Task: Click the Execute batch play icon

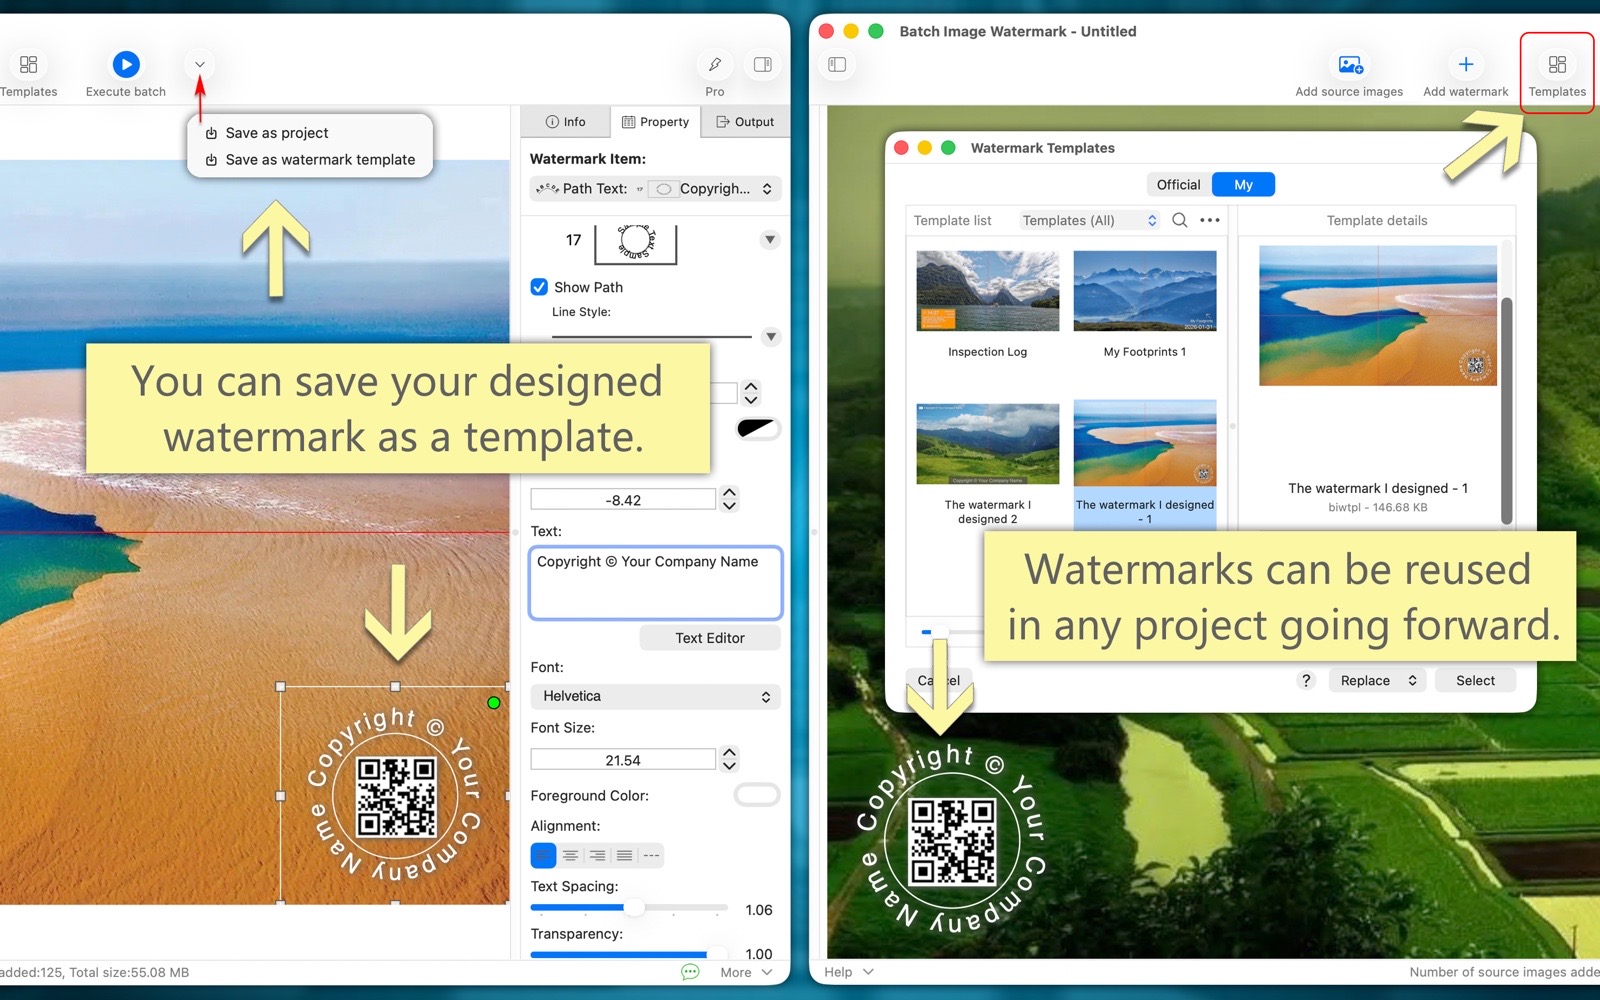Action: pos(125,65)
